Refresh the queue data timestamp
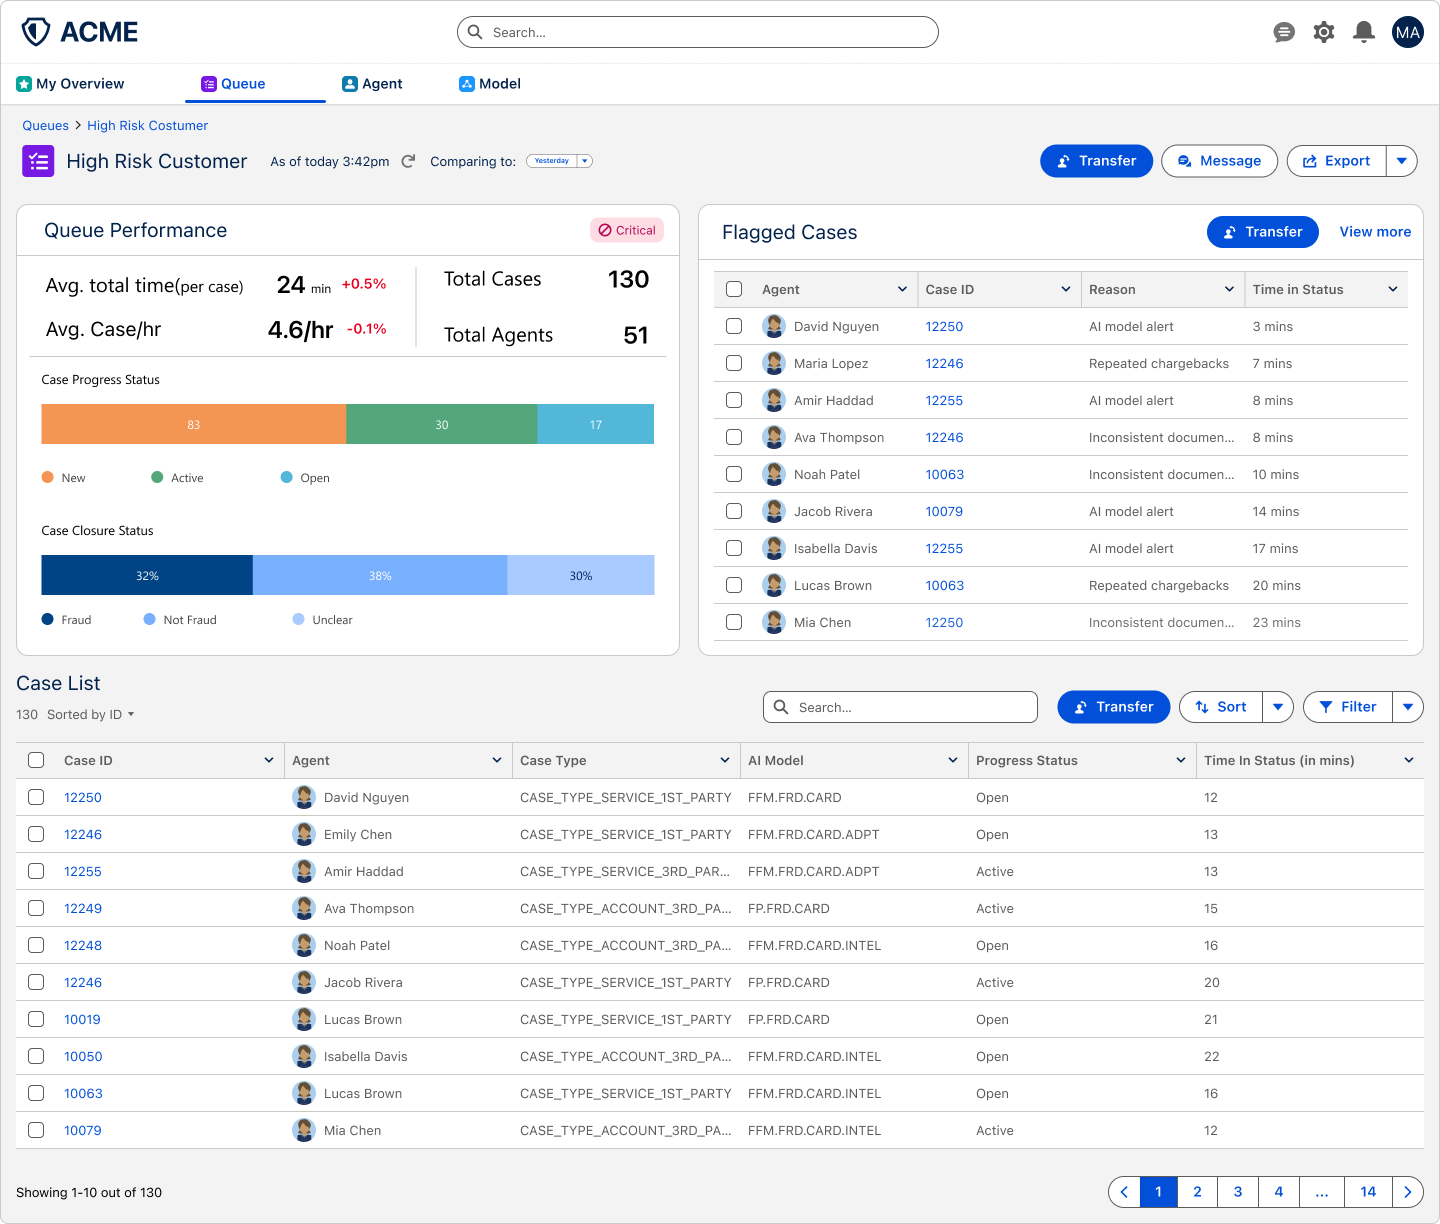The height and width of the screenshot is (1224, 1440). [408, 161]
